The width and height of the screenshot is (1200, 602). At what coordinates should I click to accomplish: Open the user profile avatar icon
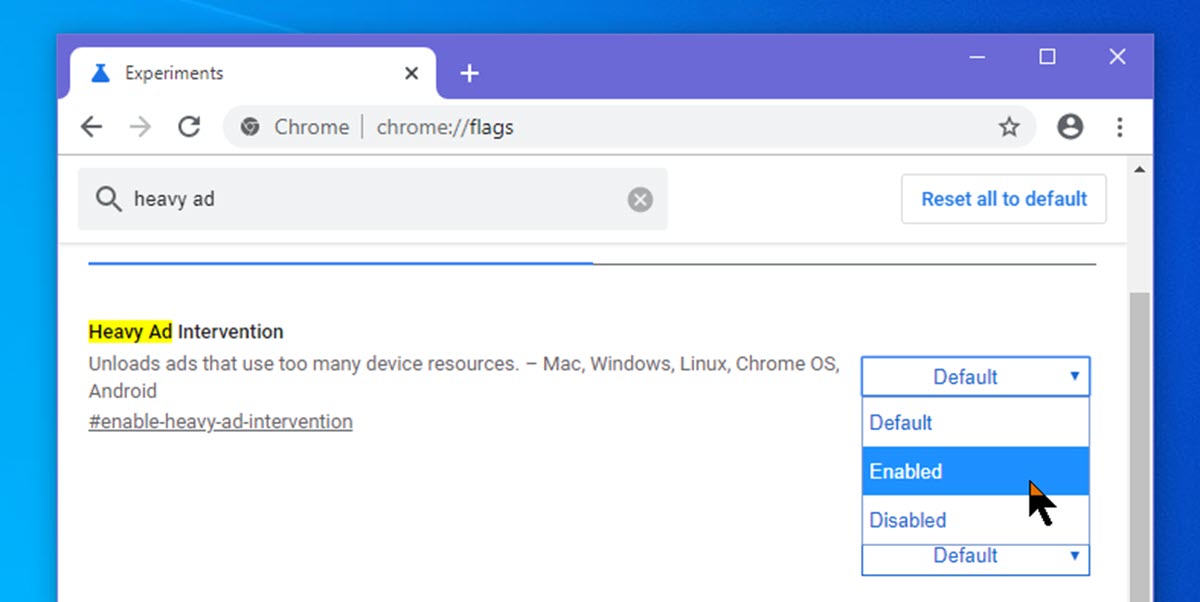coord(1070,127)
